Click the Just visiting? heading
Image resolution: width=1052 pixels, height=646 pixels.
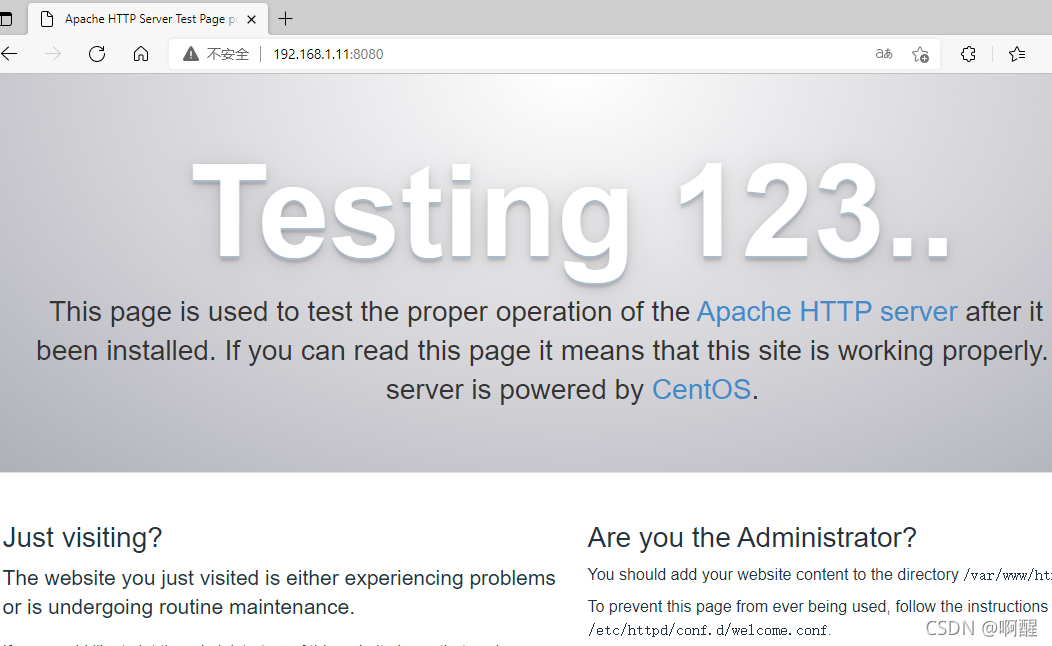[83, 537]
